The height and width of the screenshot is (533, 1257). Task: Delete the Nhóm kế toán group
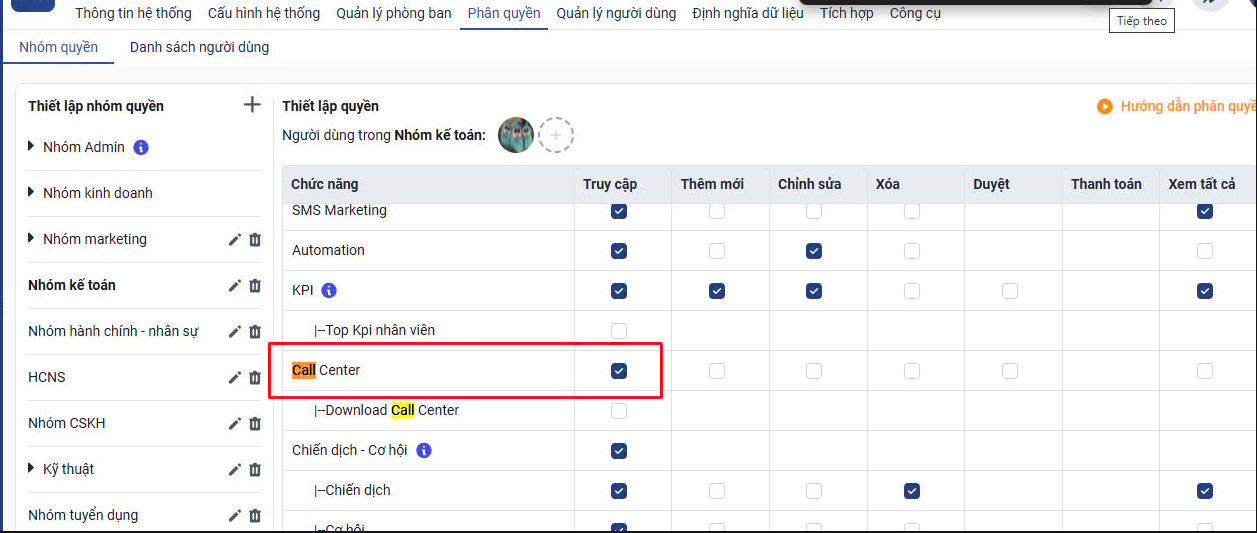(255, 285)
